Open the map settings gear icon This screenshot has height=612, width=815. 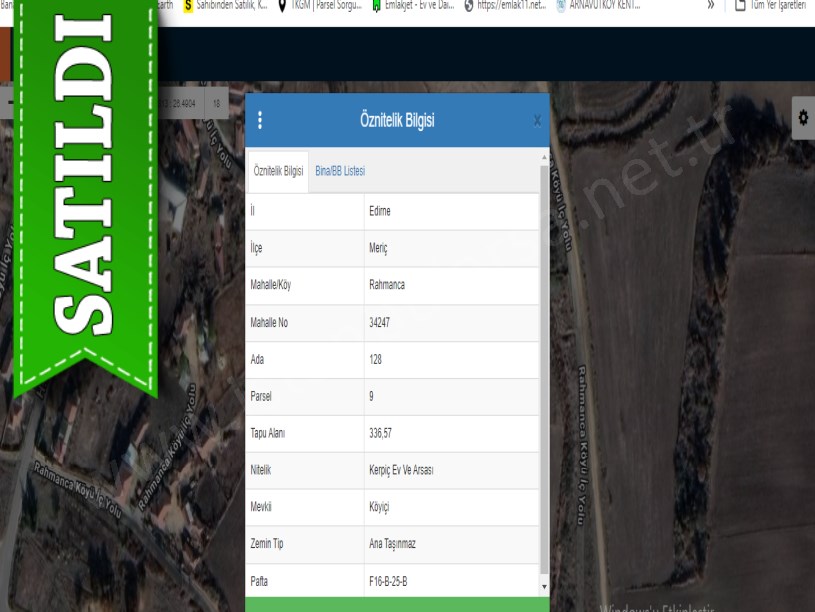802,118
